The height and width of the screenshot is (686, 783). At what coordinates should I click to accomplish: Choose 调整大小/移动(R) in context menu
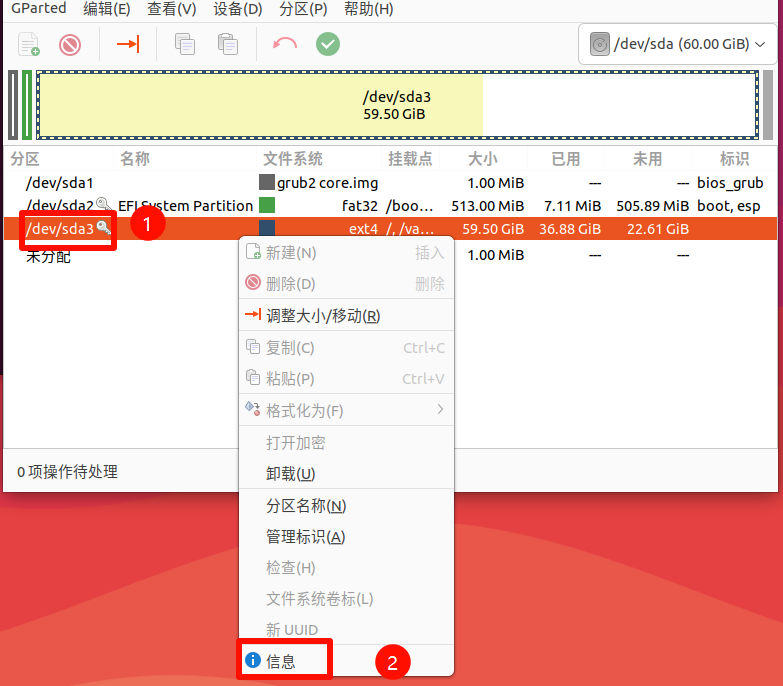pos(347,316)
